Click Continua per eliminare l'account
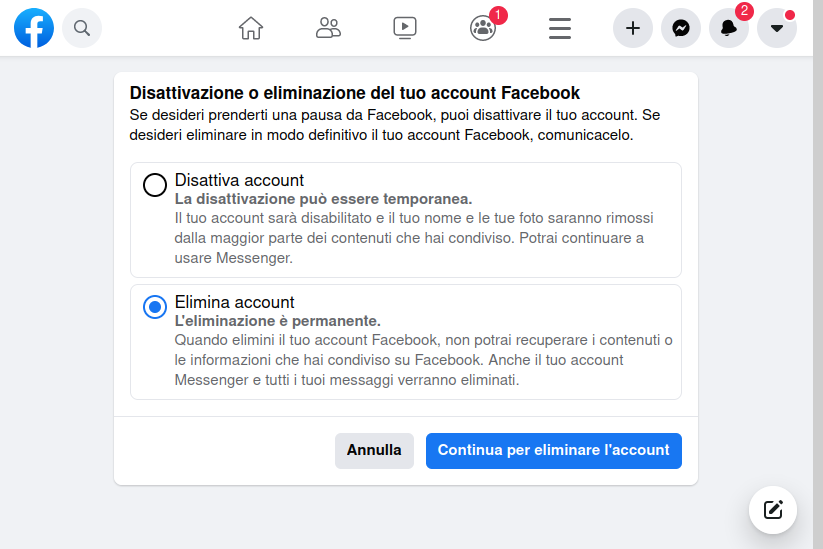This screenshot has width=823, height=549. coord(554,451)
